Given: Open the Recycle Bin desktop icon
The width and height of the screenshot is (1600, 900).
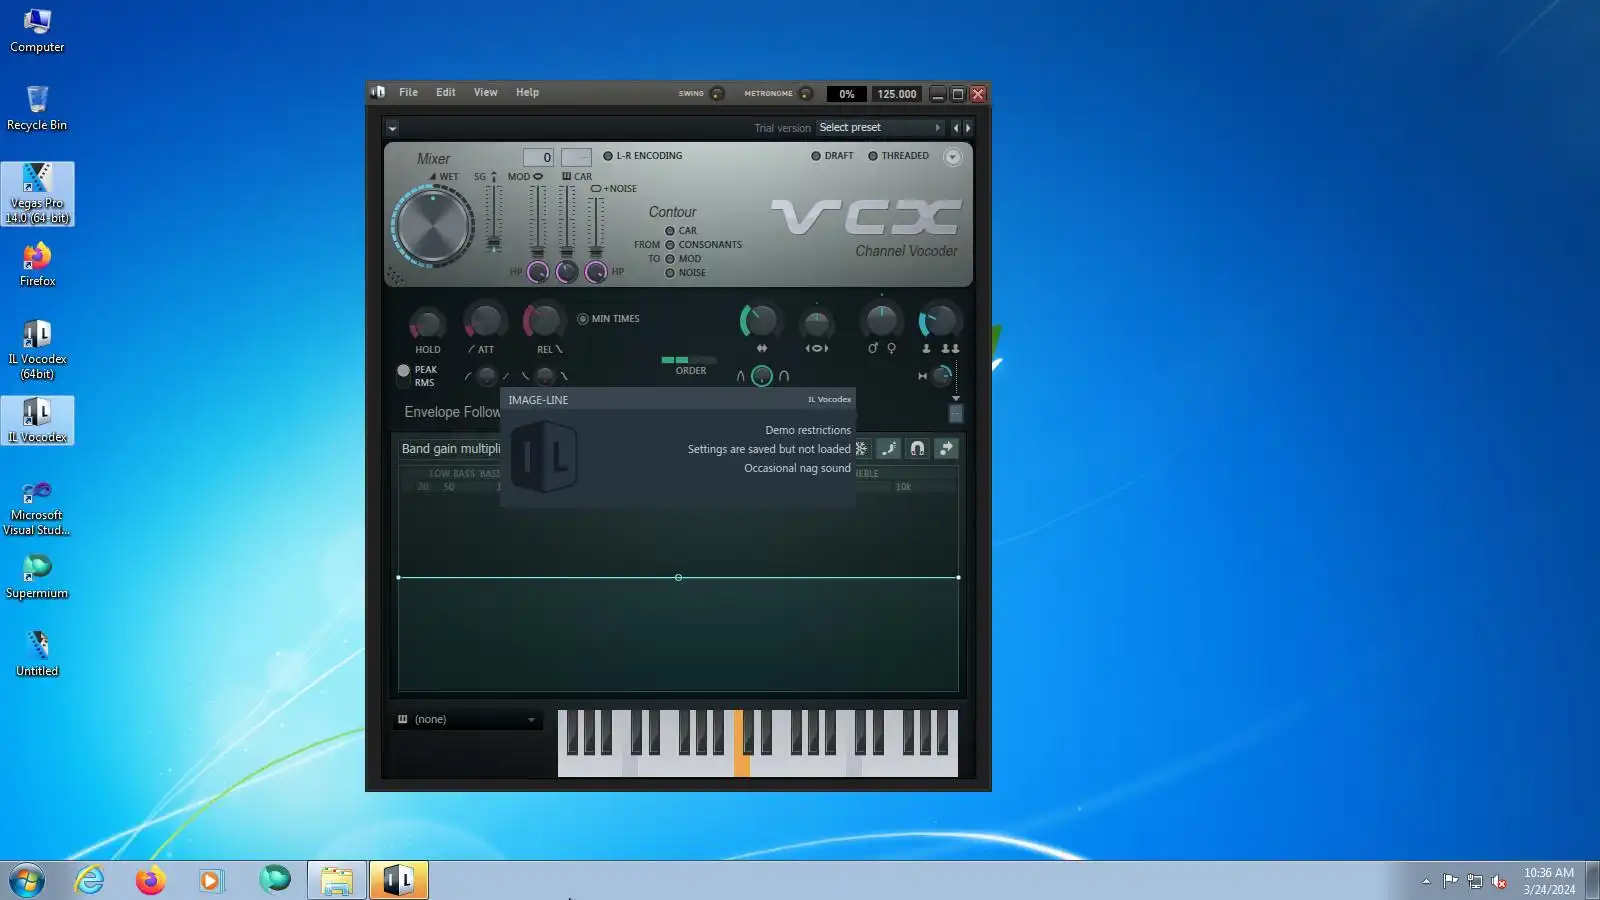Looking at the screenshot, I should tap(37, 108).
